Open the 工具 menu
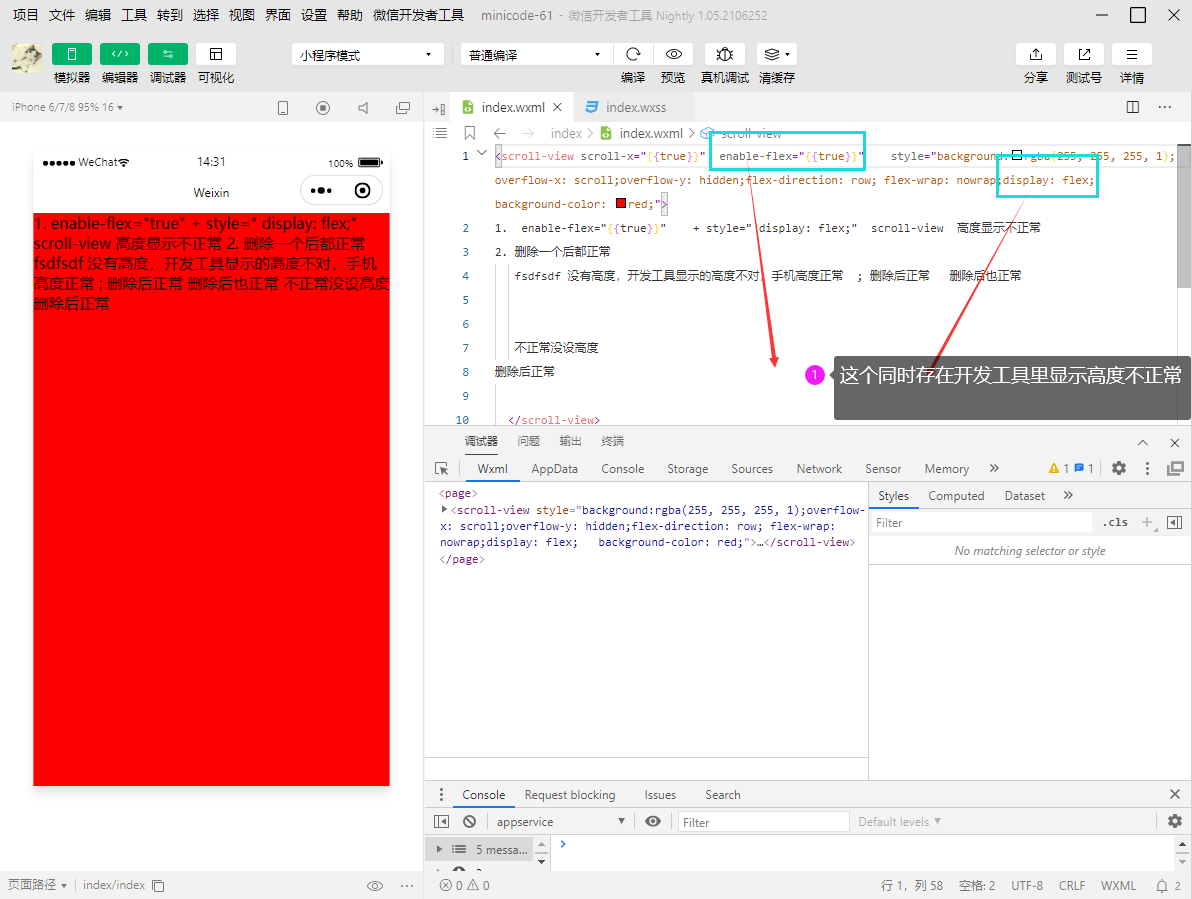This screenshot has height=899, width=1192. tap(134, 14)
